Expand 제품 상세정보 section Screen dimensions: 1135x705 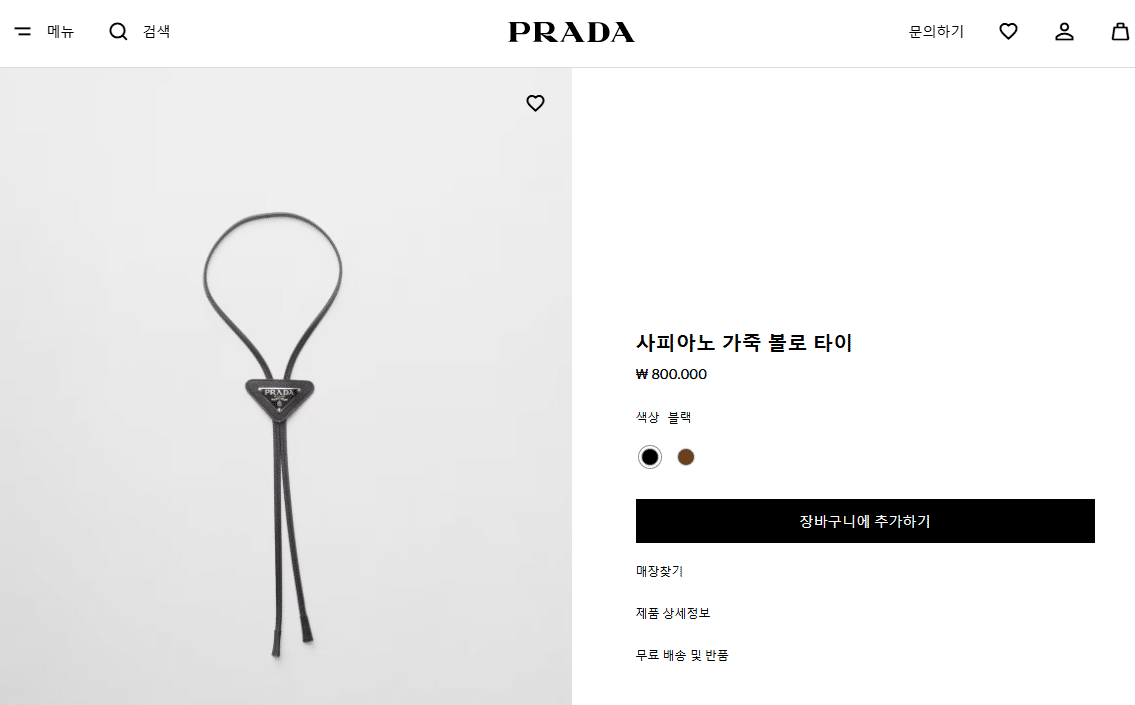(673, 613)
